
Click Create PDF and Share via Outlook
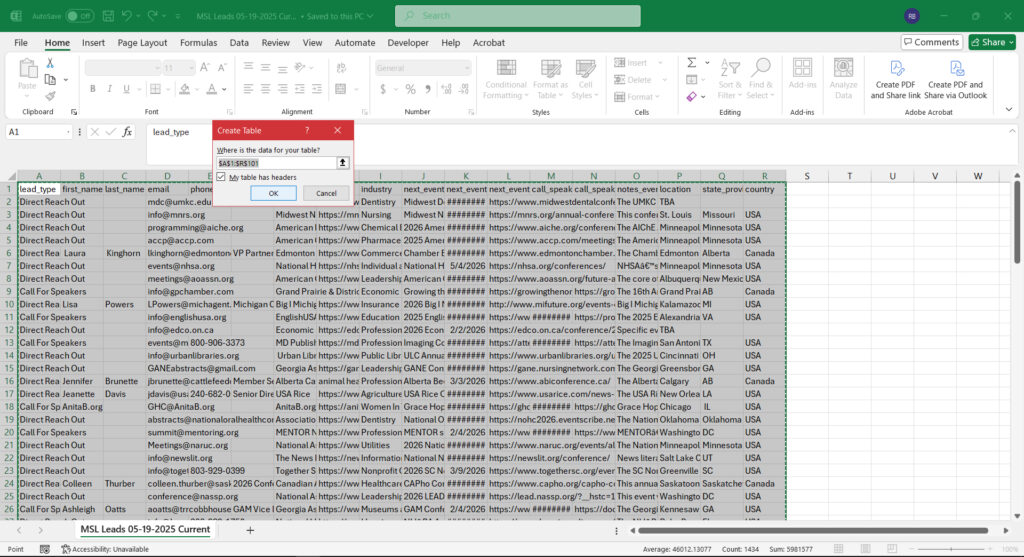click(955, 80)
